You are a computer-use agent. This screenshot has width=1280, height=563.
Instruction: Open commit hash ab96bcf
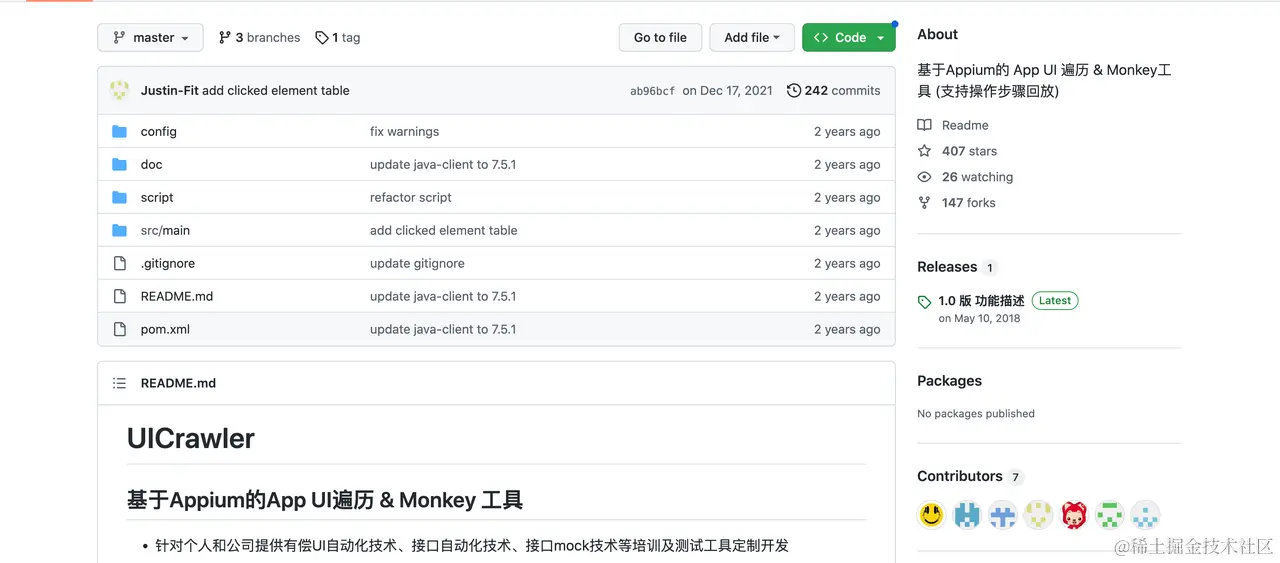tap(652, 90)
